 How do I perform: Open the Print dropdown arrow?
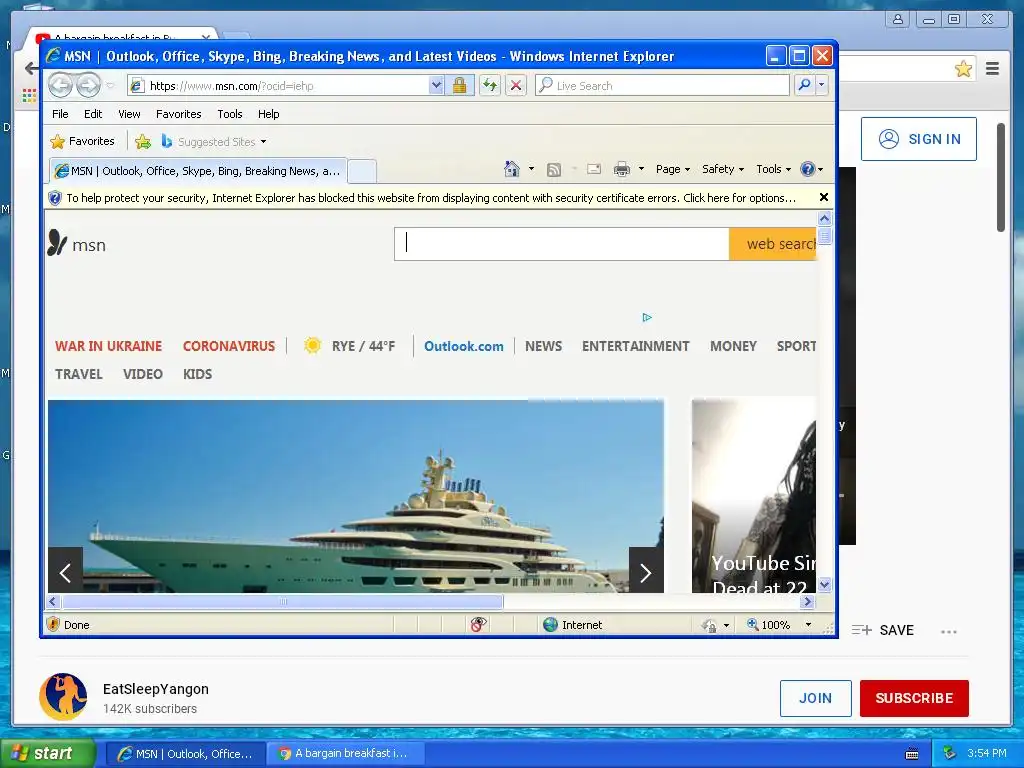click(641, 169)
